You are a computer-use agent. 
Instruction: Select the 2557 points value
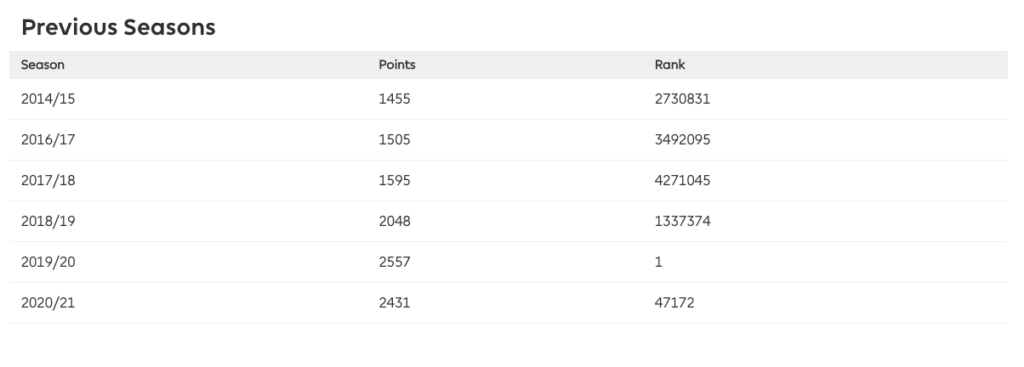[394, 262]
